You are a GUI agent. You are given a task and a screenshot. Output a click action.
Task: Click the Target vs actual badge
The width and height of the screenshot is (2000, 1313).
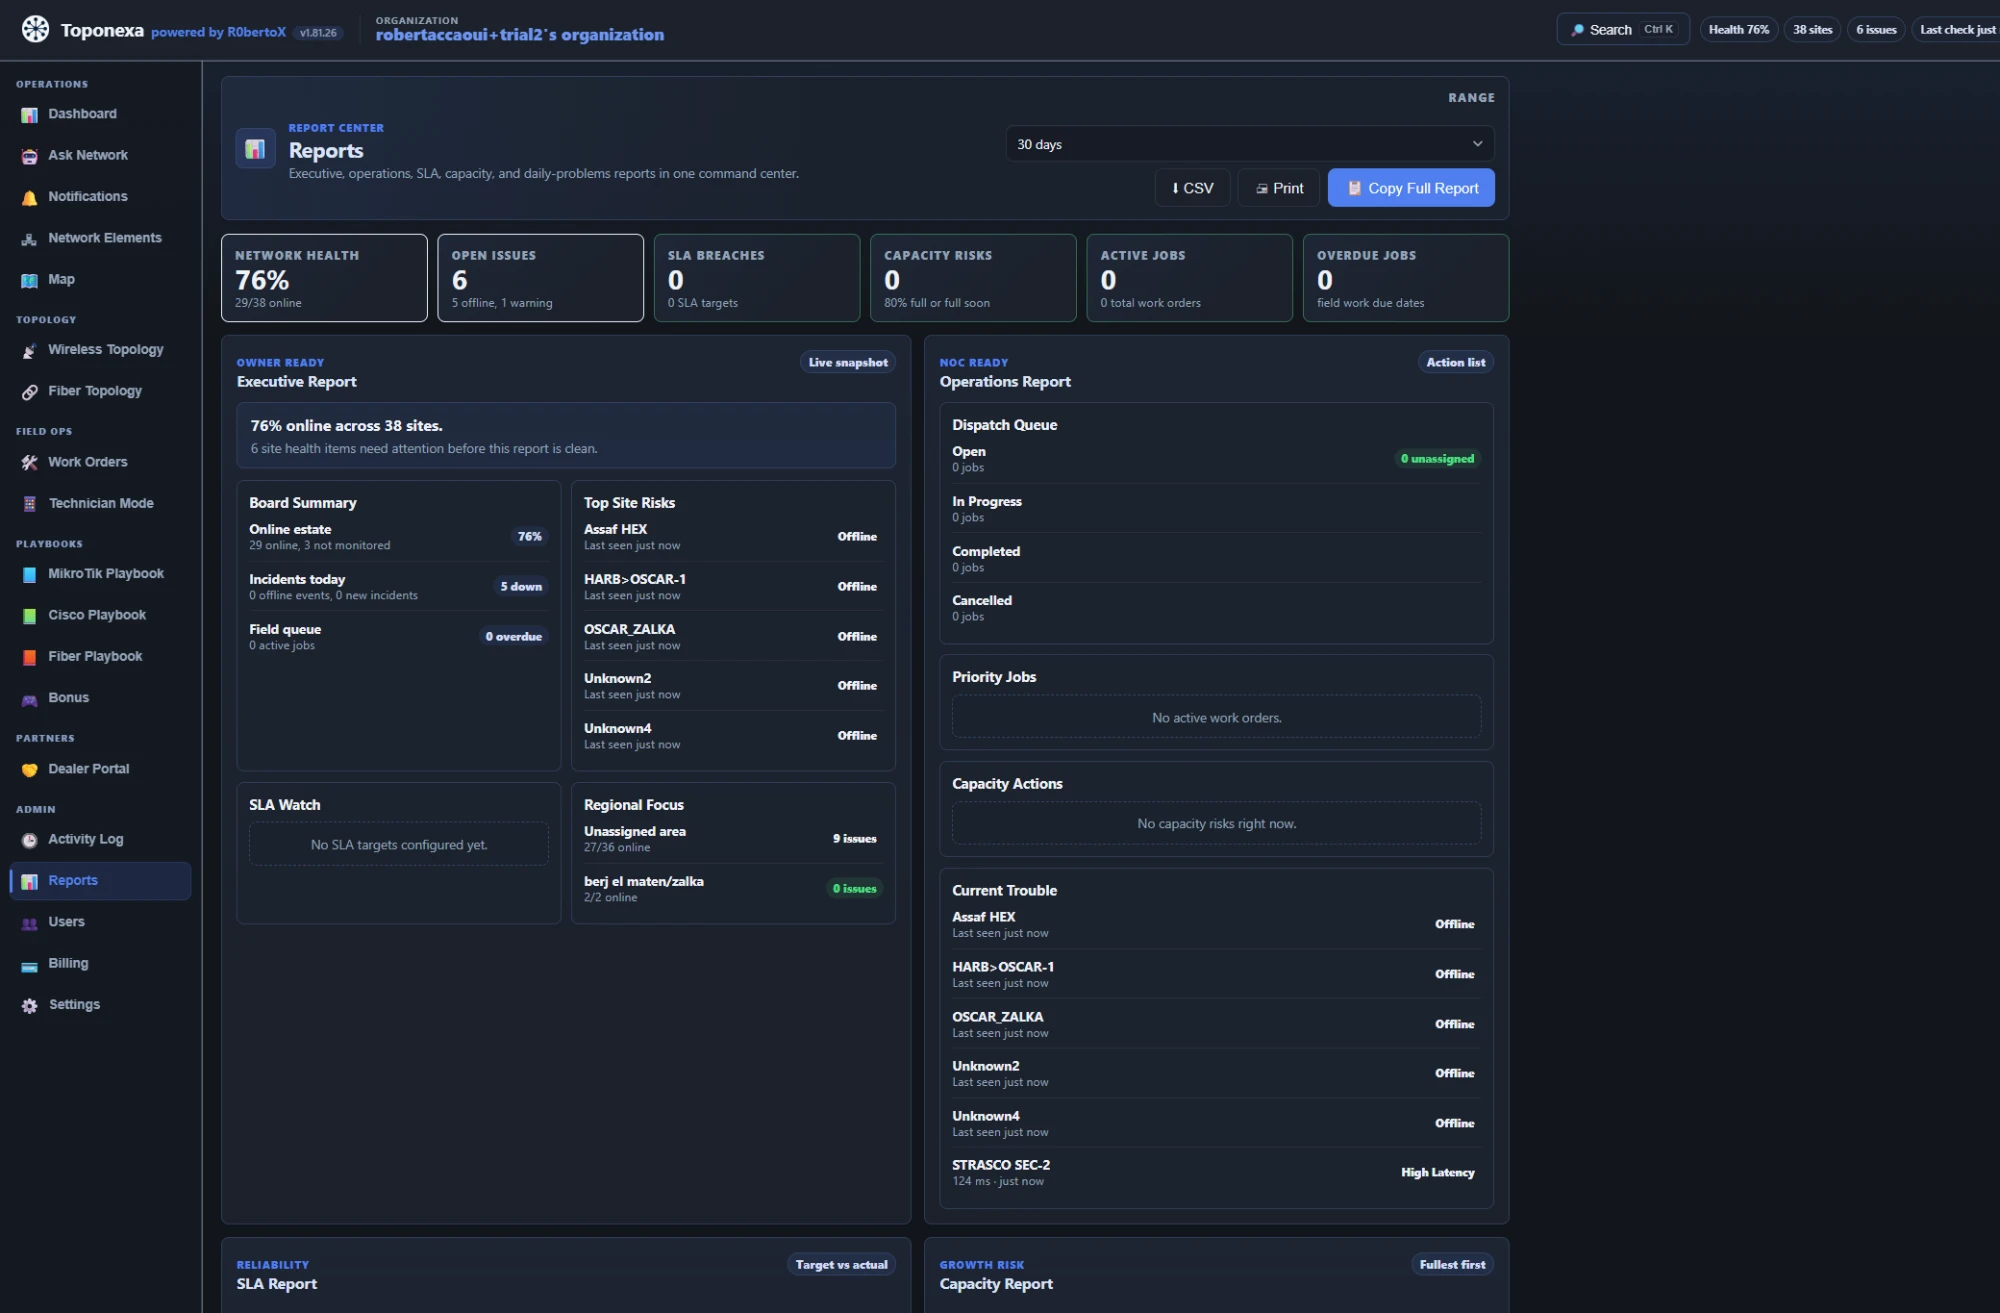pos(841,1265)
